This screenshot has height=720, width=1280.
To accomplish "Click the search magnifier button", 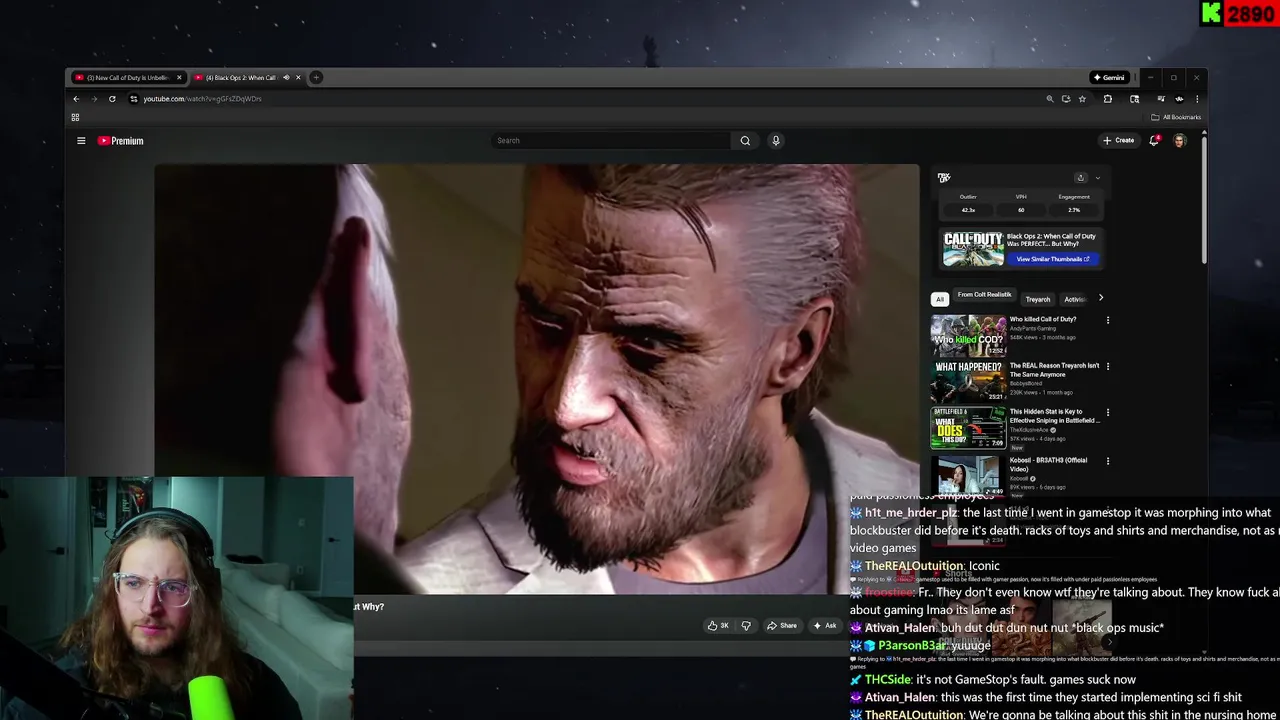I will click(x=745, y=141).
